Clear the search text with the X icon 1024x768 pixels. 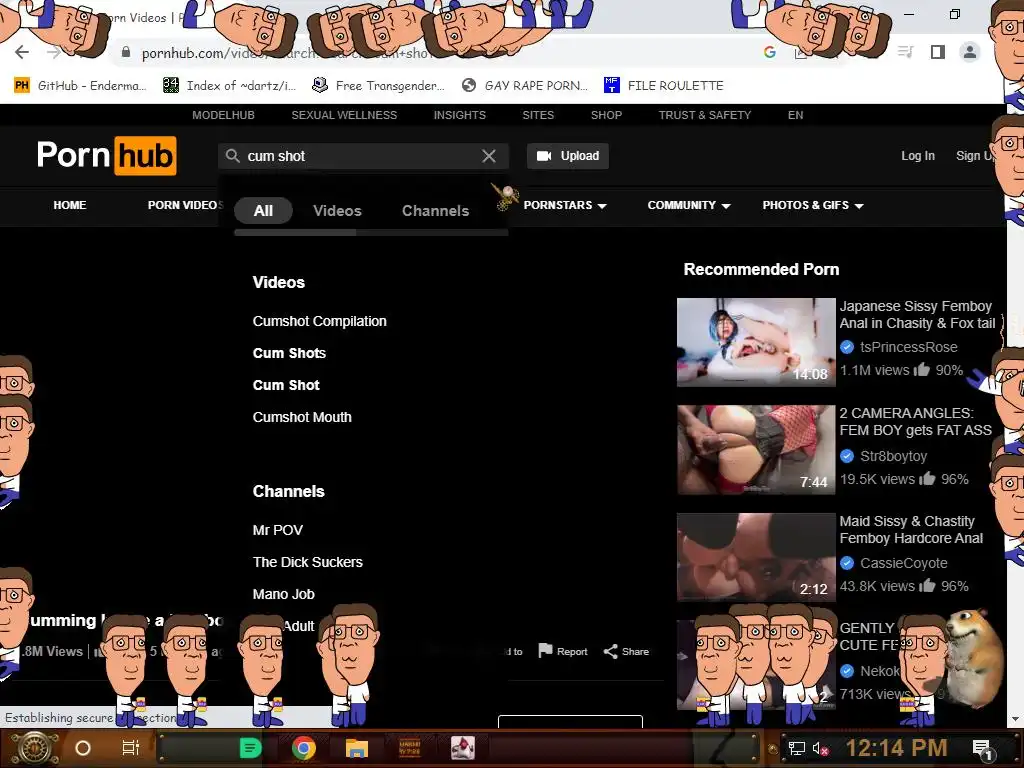pos(488,156)
